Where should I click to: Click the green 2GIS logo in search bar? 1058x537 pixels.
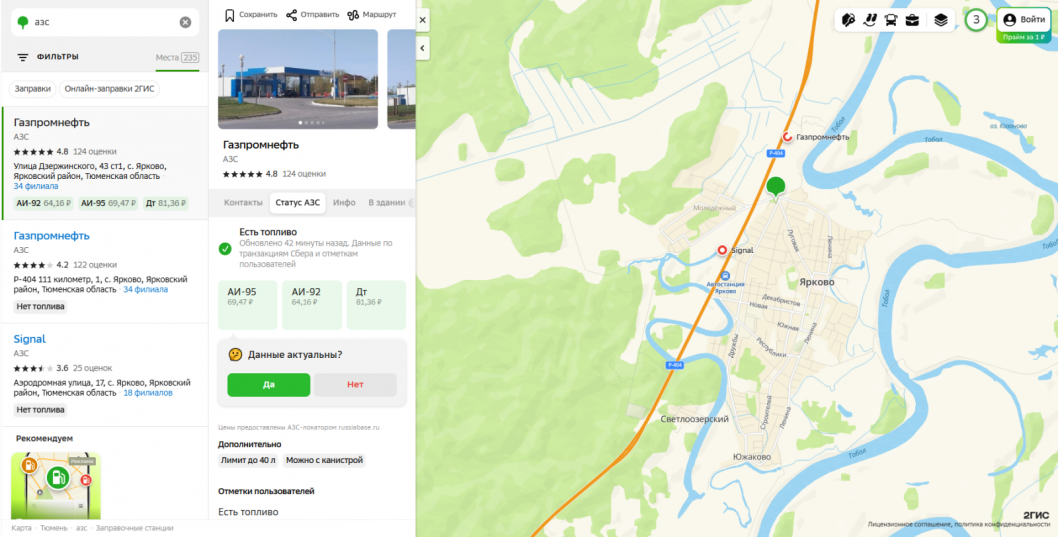coord(23,22)
